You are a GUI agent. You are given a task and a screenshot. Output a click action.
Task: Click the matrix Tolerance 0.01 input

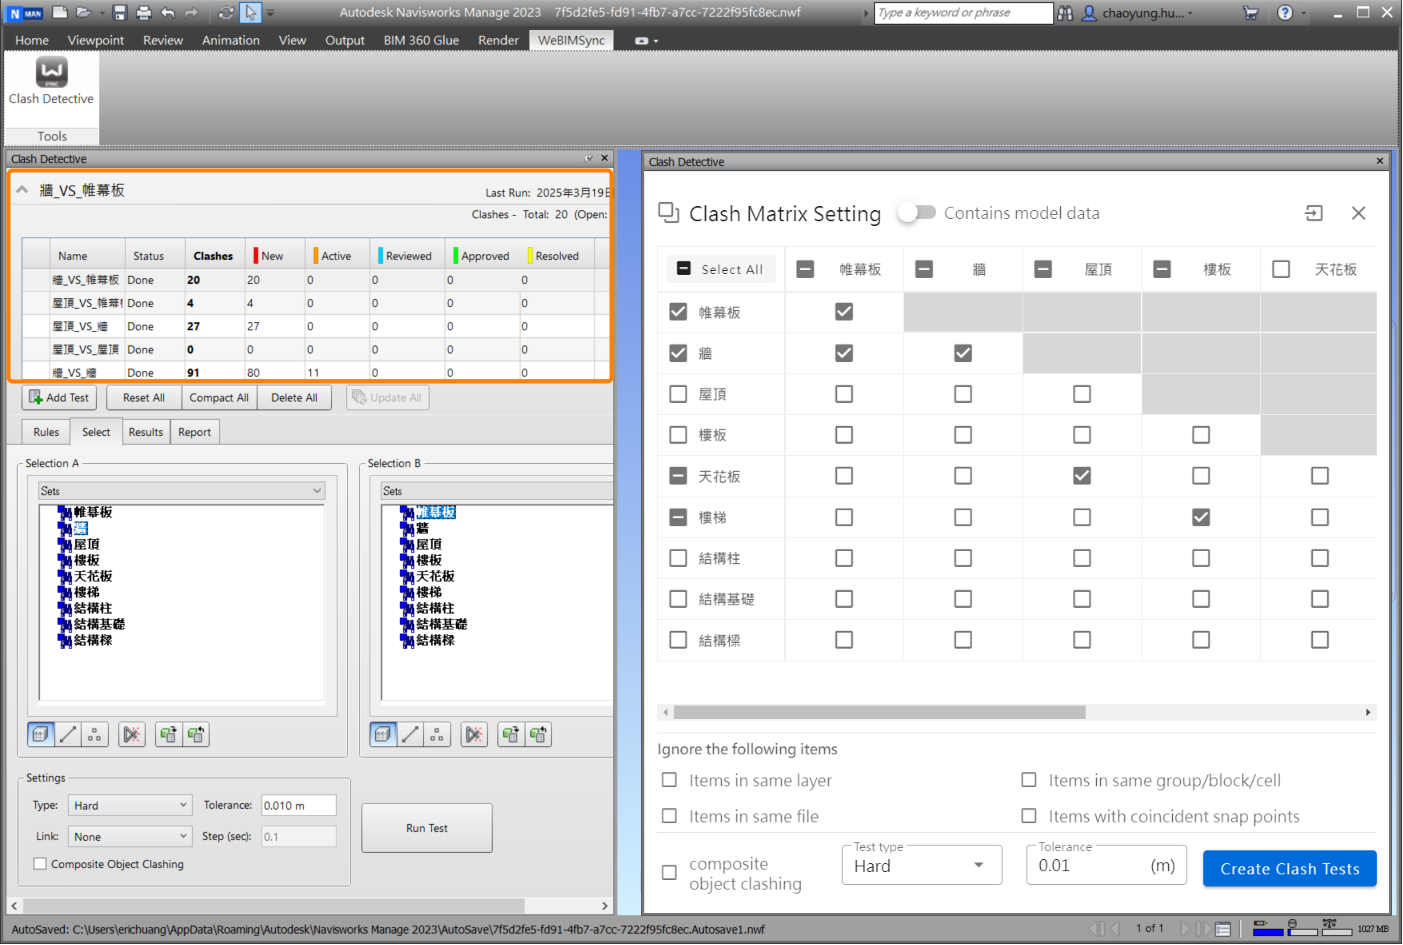(x=1106, y=866)
